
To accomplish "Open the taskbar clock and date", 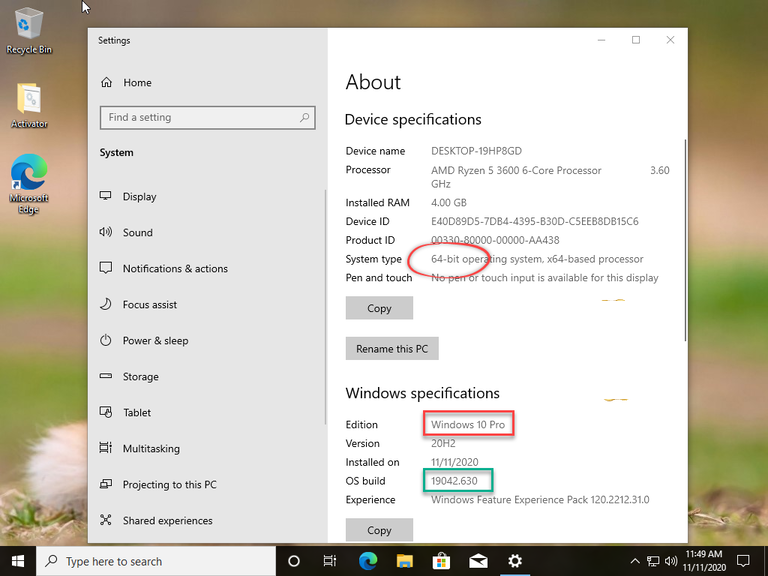I will 704,561.
